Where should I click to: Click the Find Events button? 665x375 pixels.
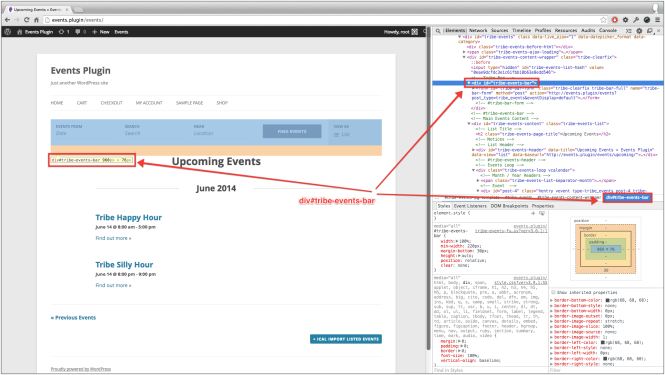tap(292, 131)
